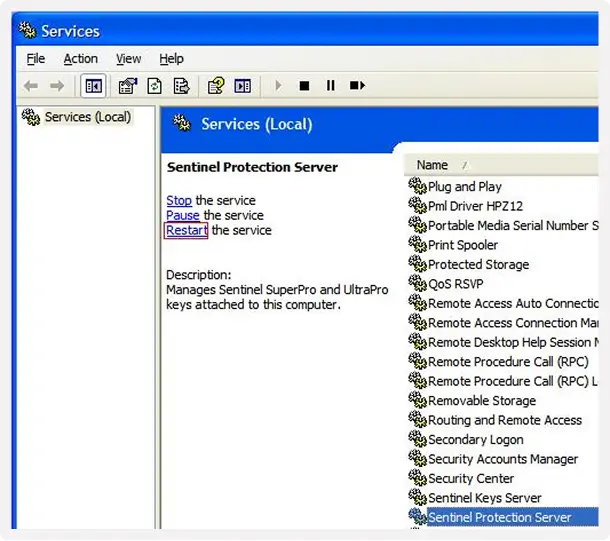This screenshot has height=541, width=610.
Task: Click the Restart Service toolbar button
Action: point(357,85)
